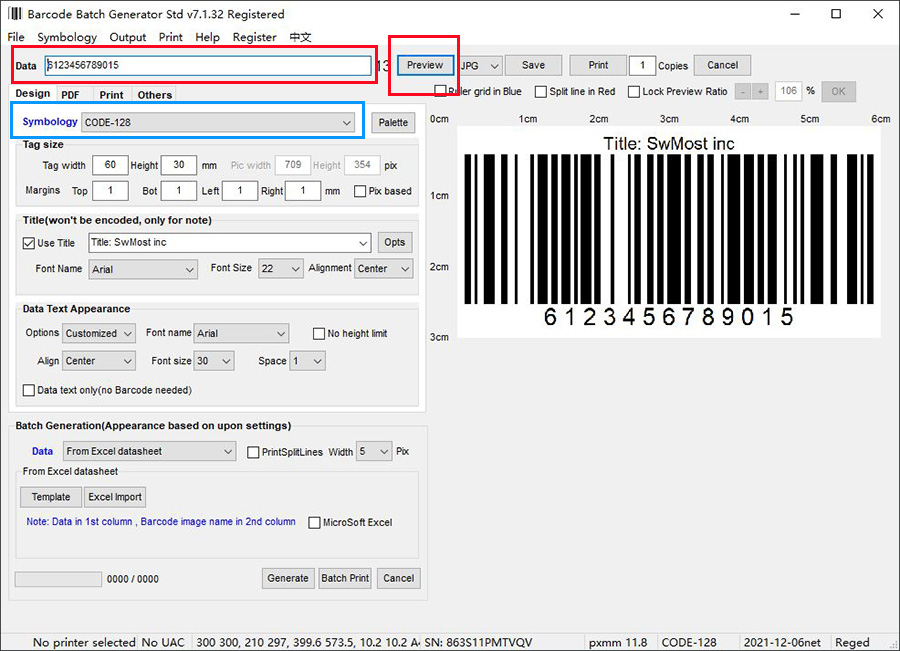Click the preview ratio percent field

pos(788,91)
